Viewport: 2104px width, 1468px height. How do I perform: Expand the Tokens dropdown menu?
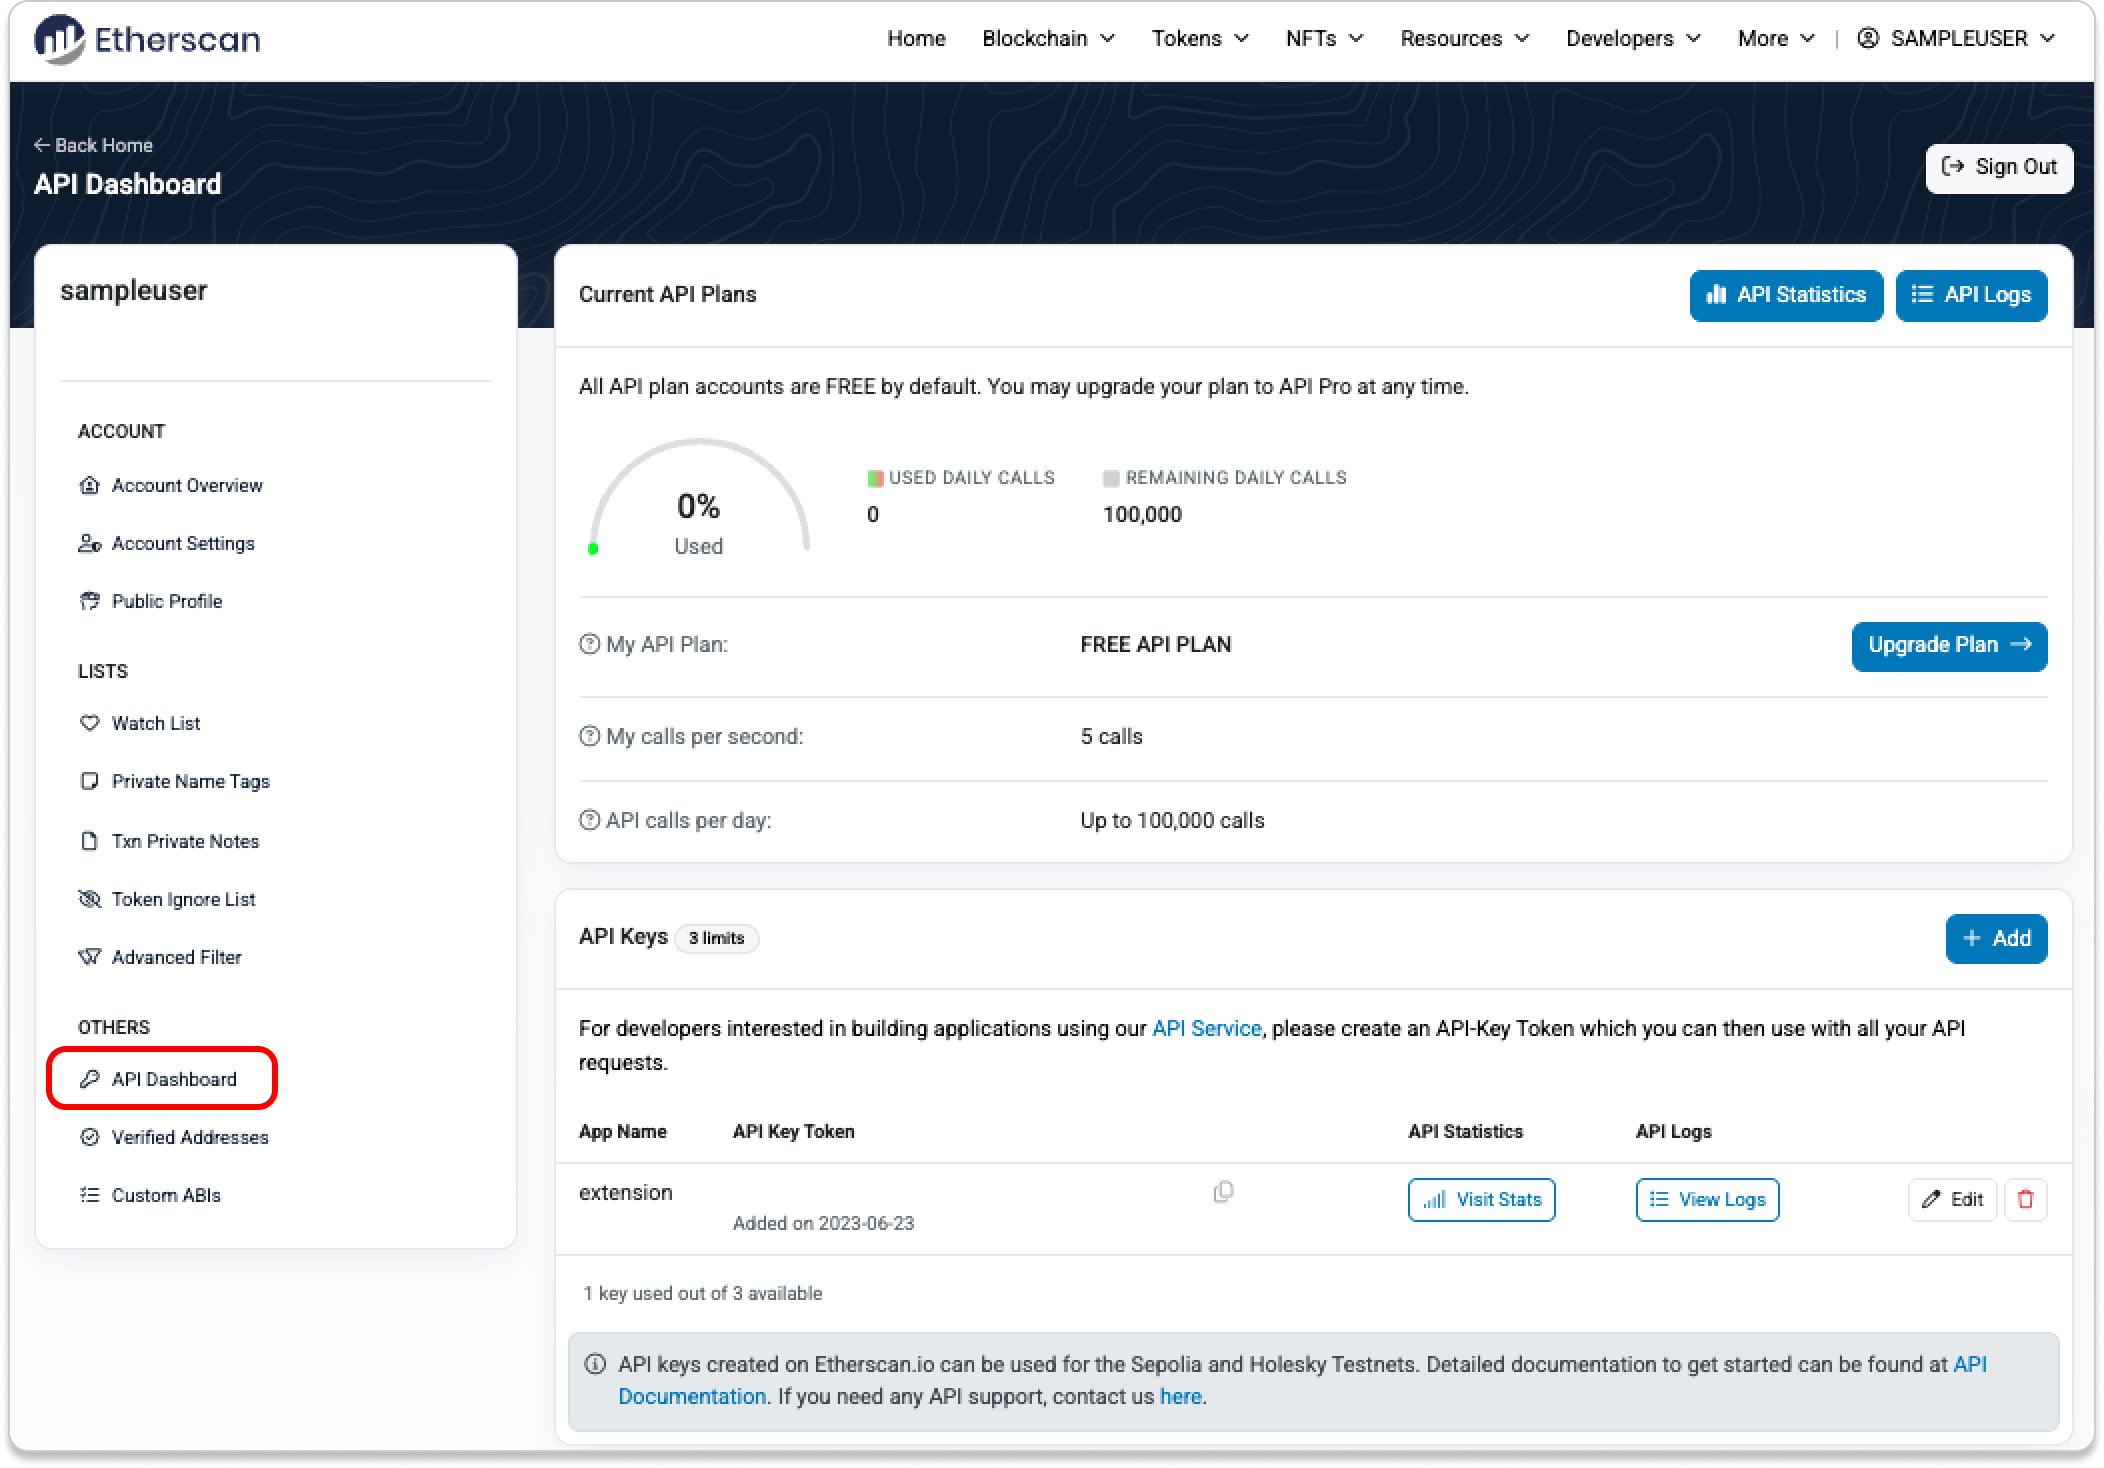1199,39
